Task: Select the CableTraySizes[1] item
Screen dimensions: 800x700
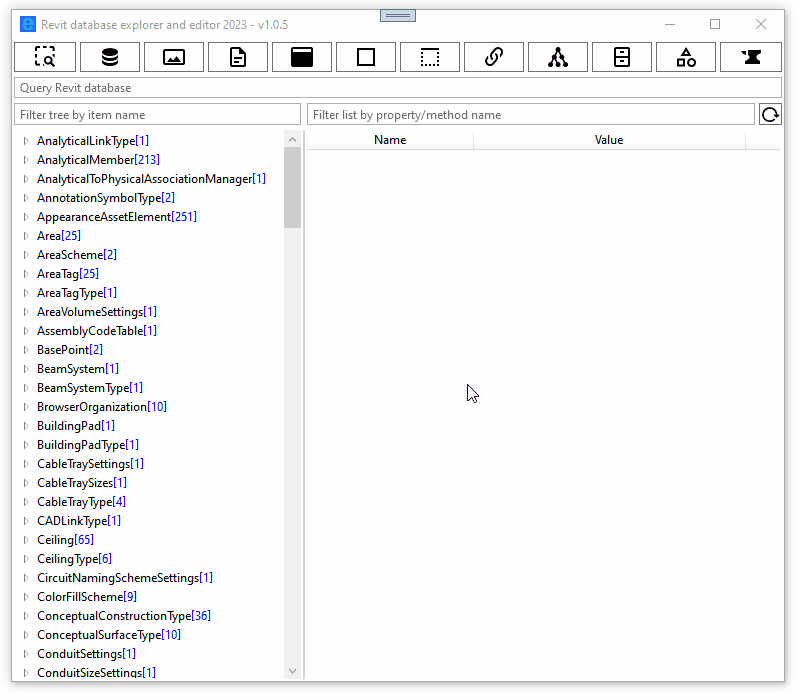Action: click(82, 483)
